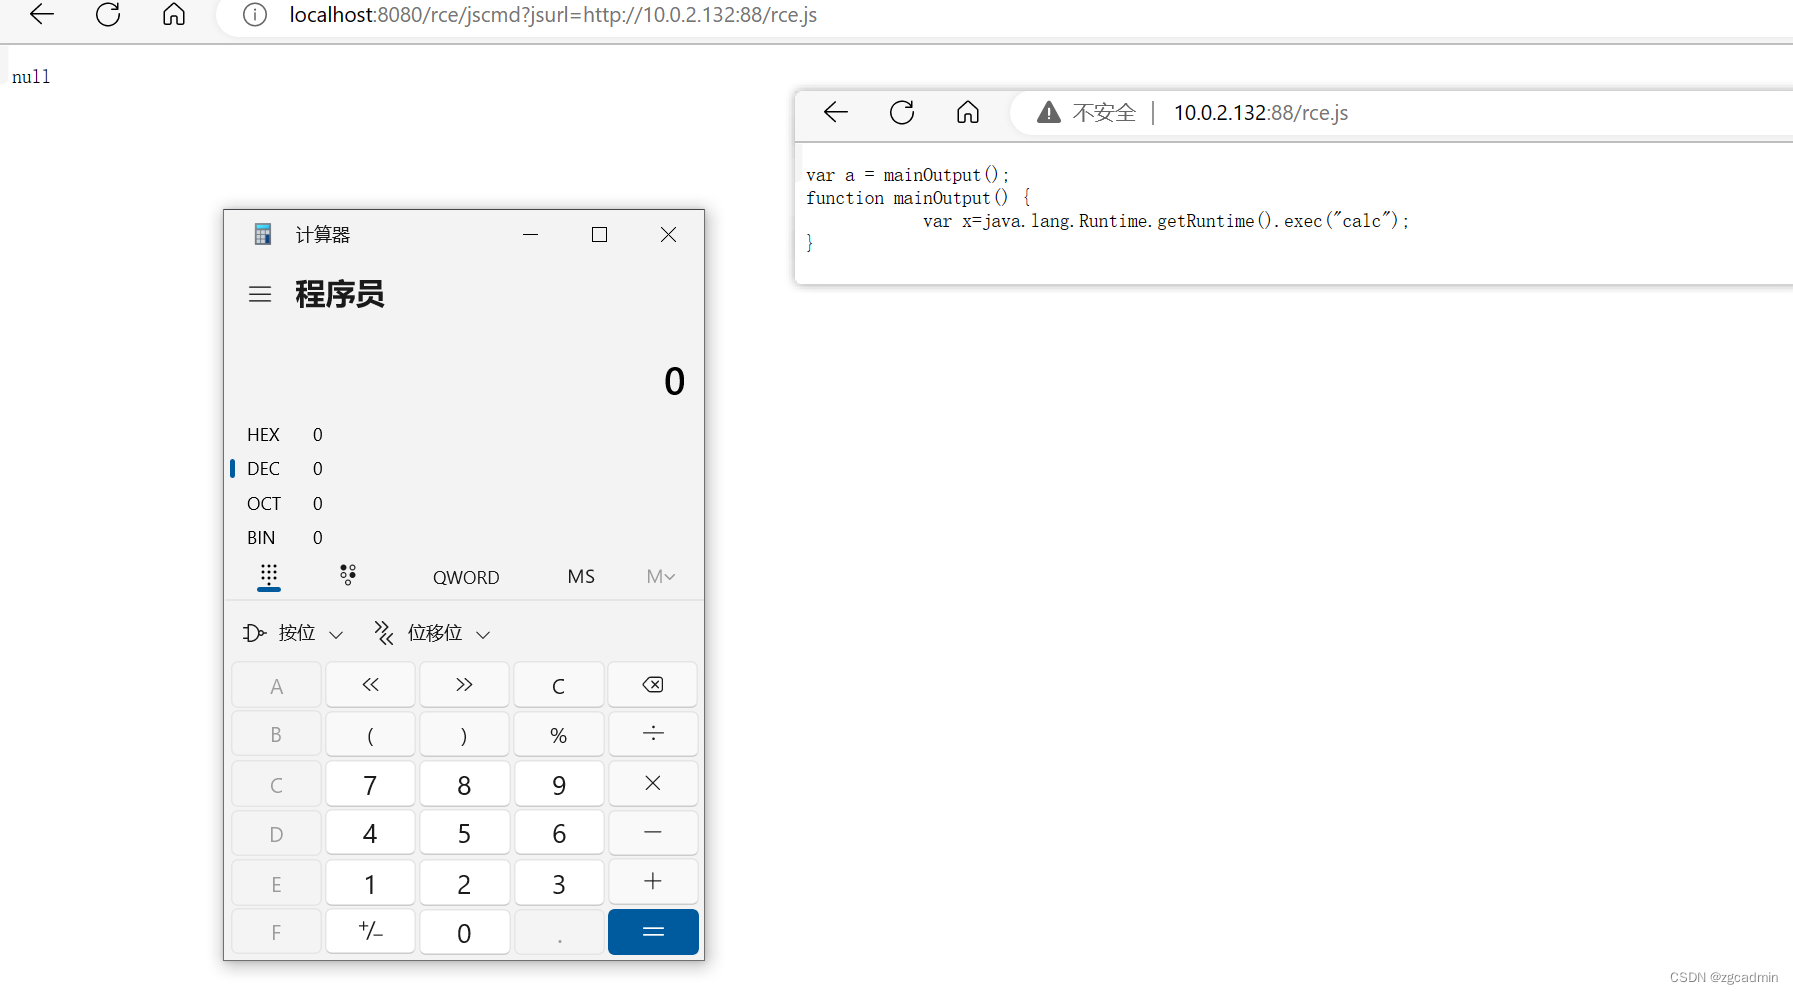Screen dimensions: 1793x994
Task: Click the multiply operator key
Action: [653, 784]
